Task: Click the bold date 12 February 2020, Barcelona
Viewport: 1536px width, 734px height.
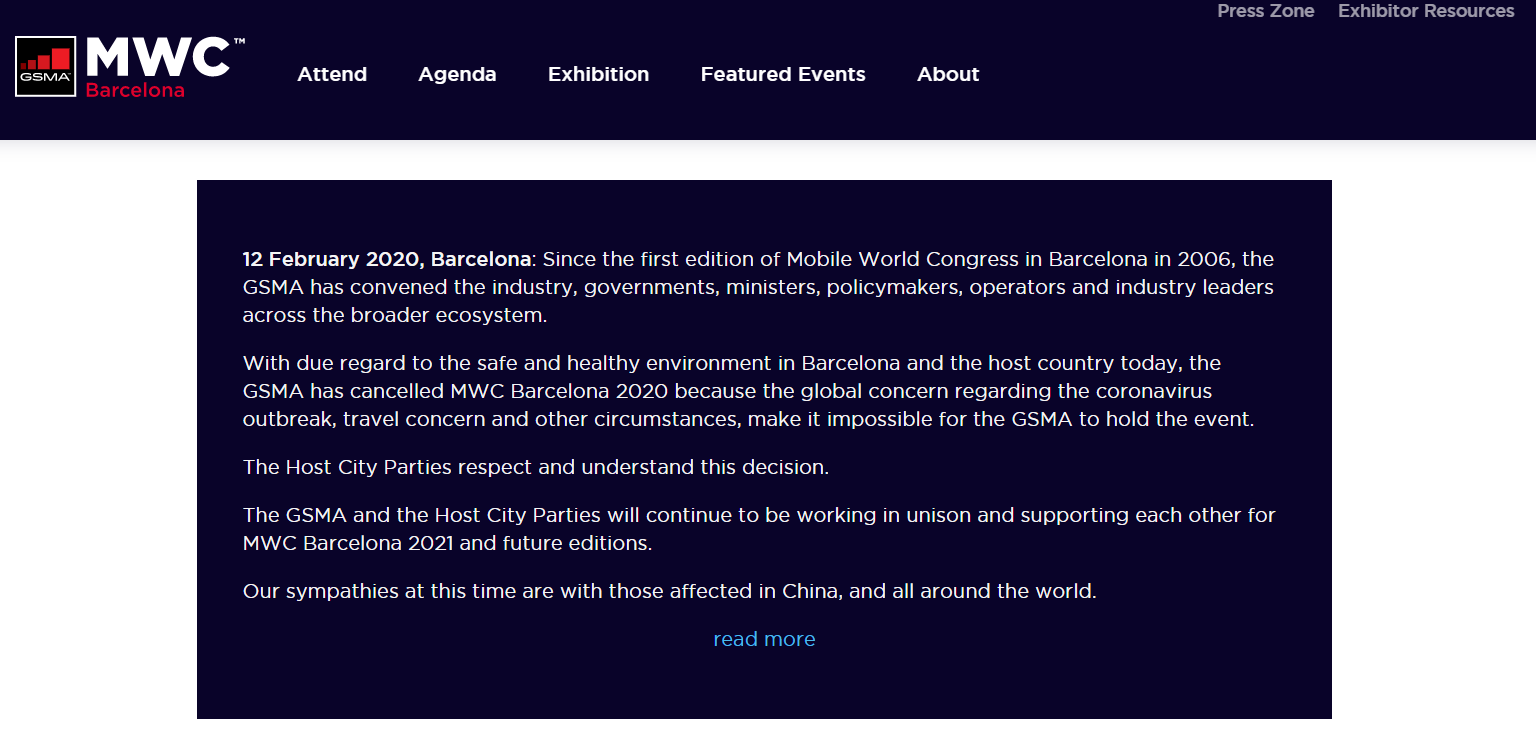Action: (386, 259)
